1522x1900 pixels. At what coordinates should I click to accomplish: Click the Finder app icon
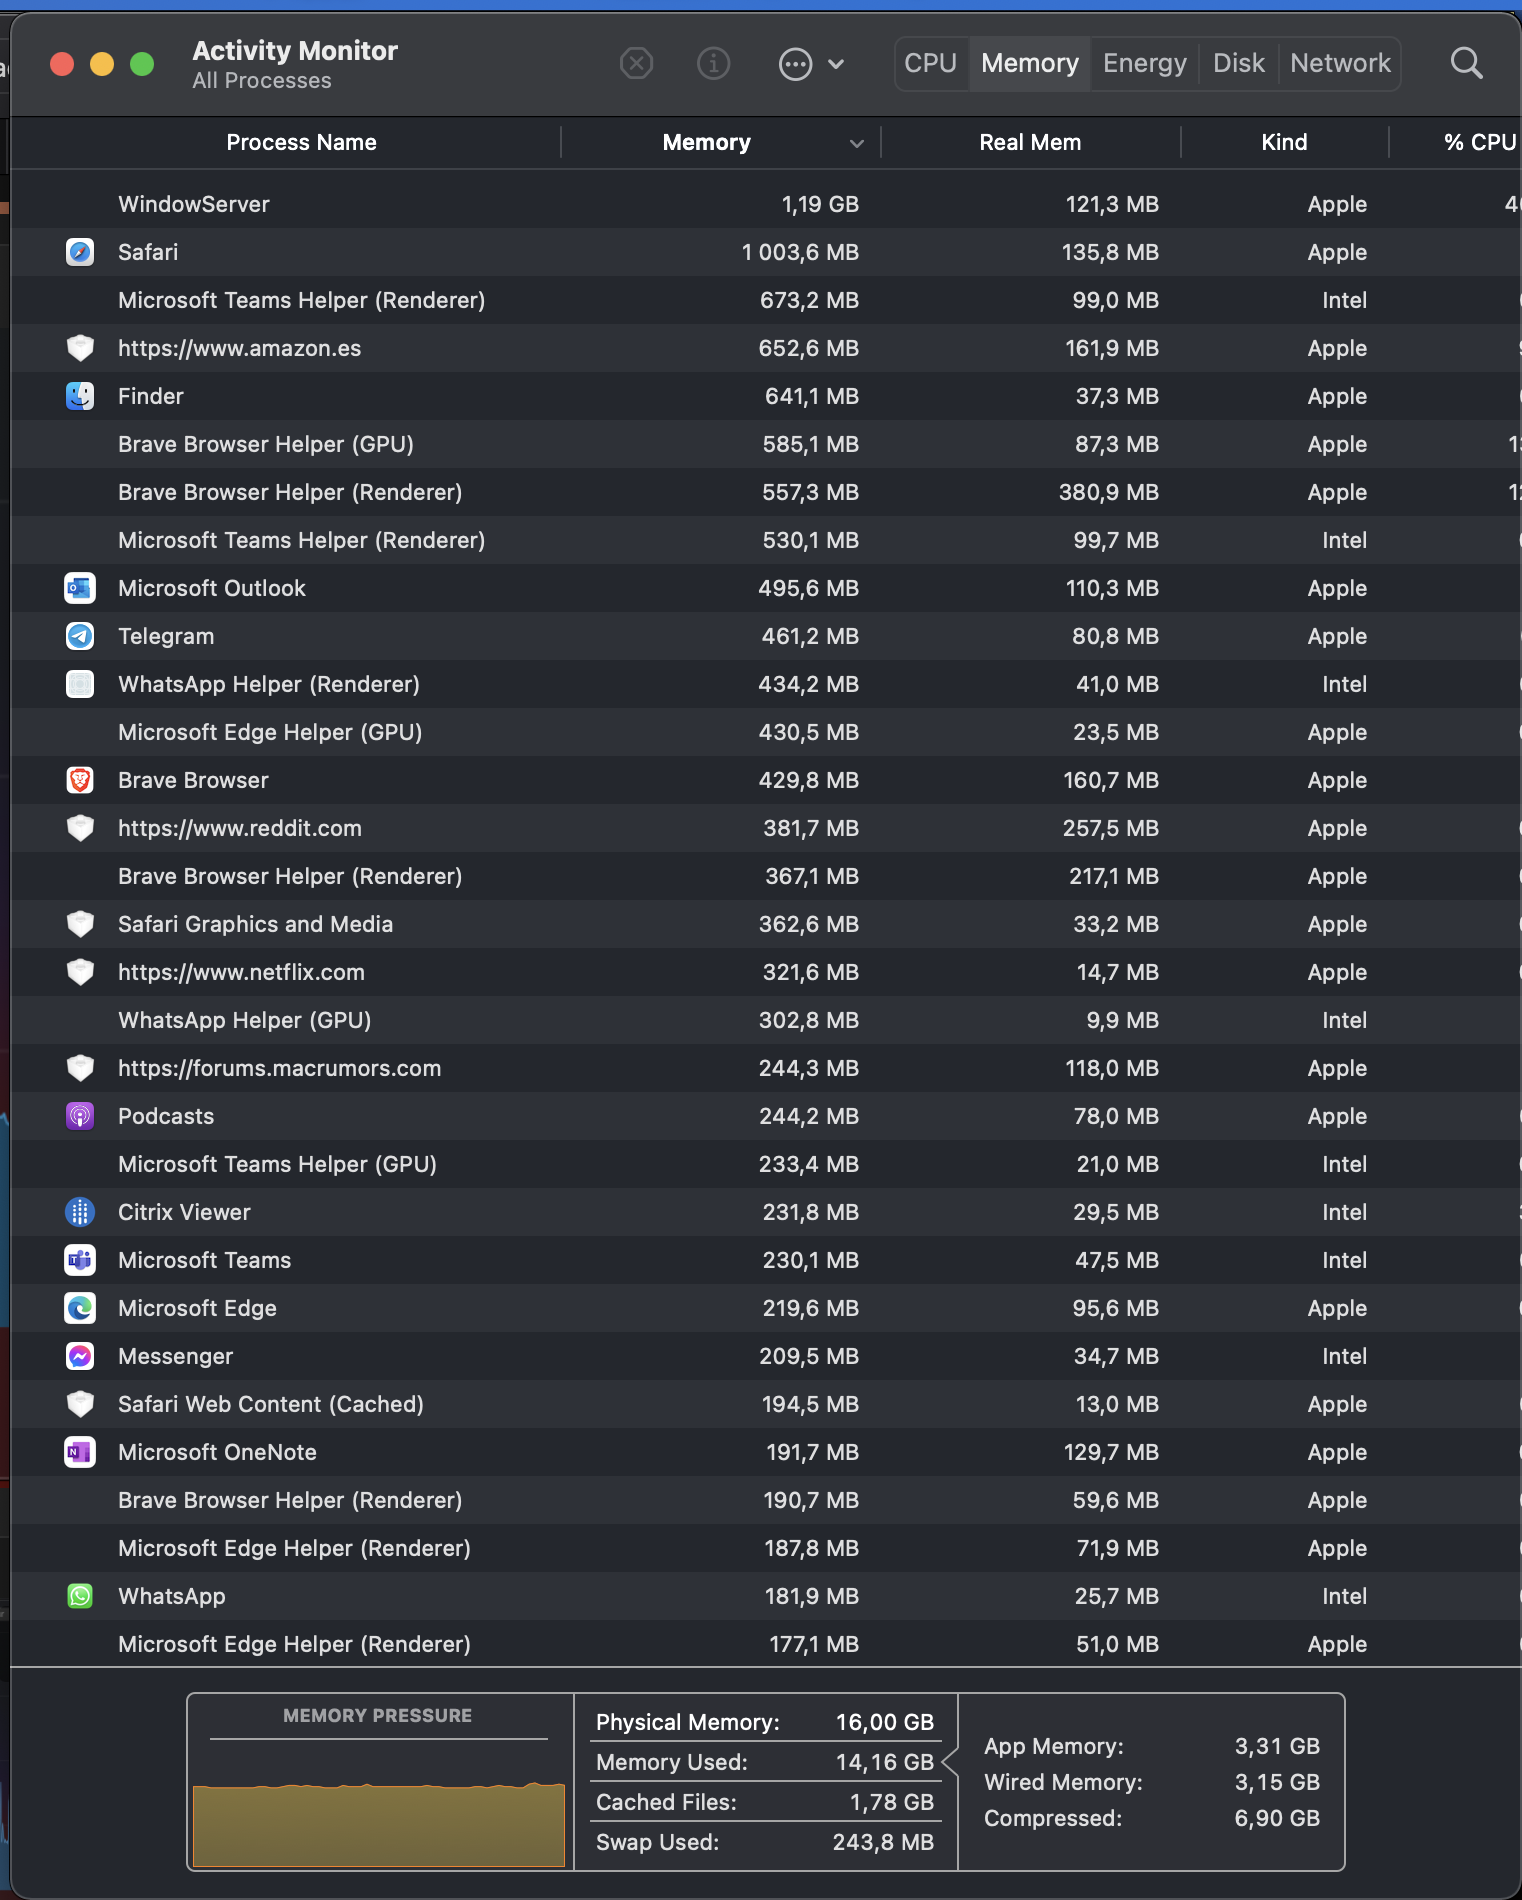[80, 396]
